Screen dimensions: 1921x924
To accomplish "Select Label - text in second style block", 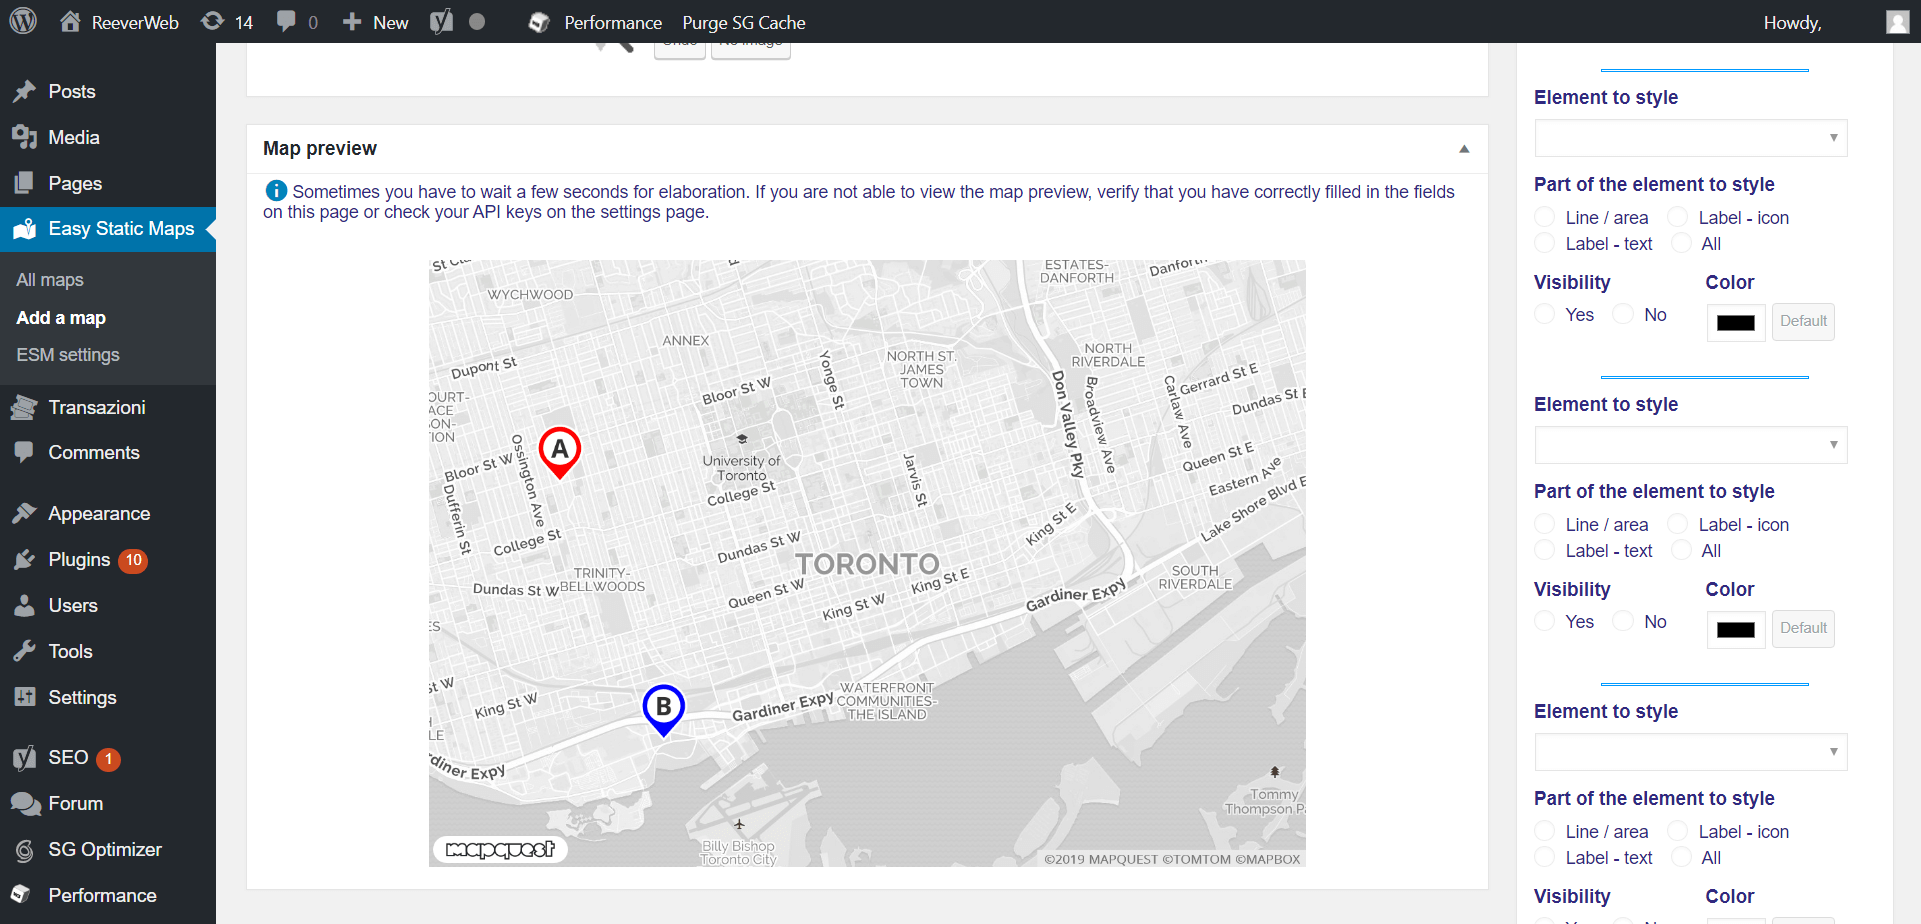I will pyautogui.click(x=1545, y=550).
